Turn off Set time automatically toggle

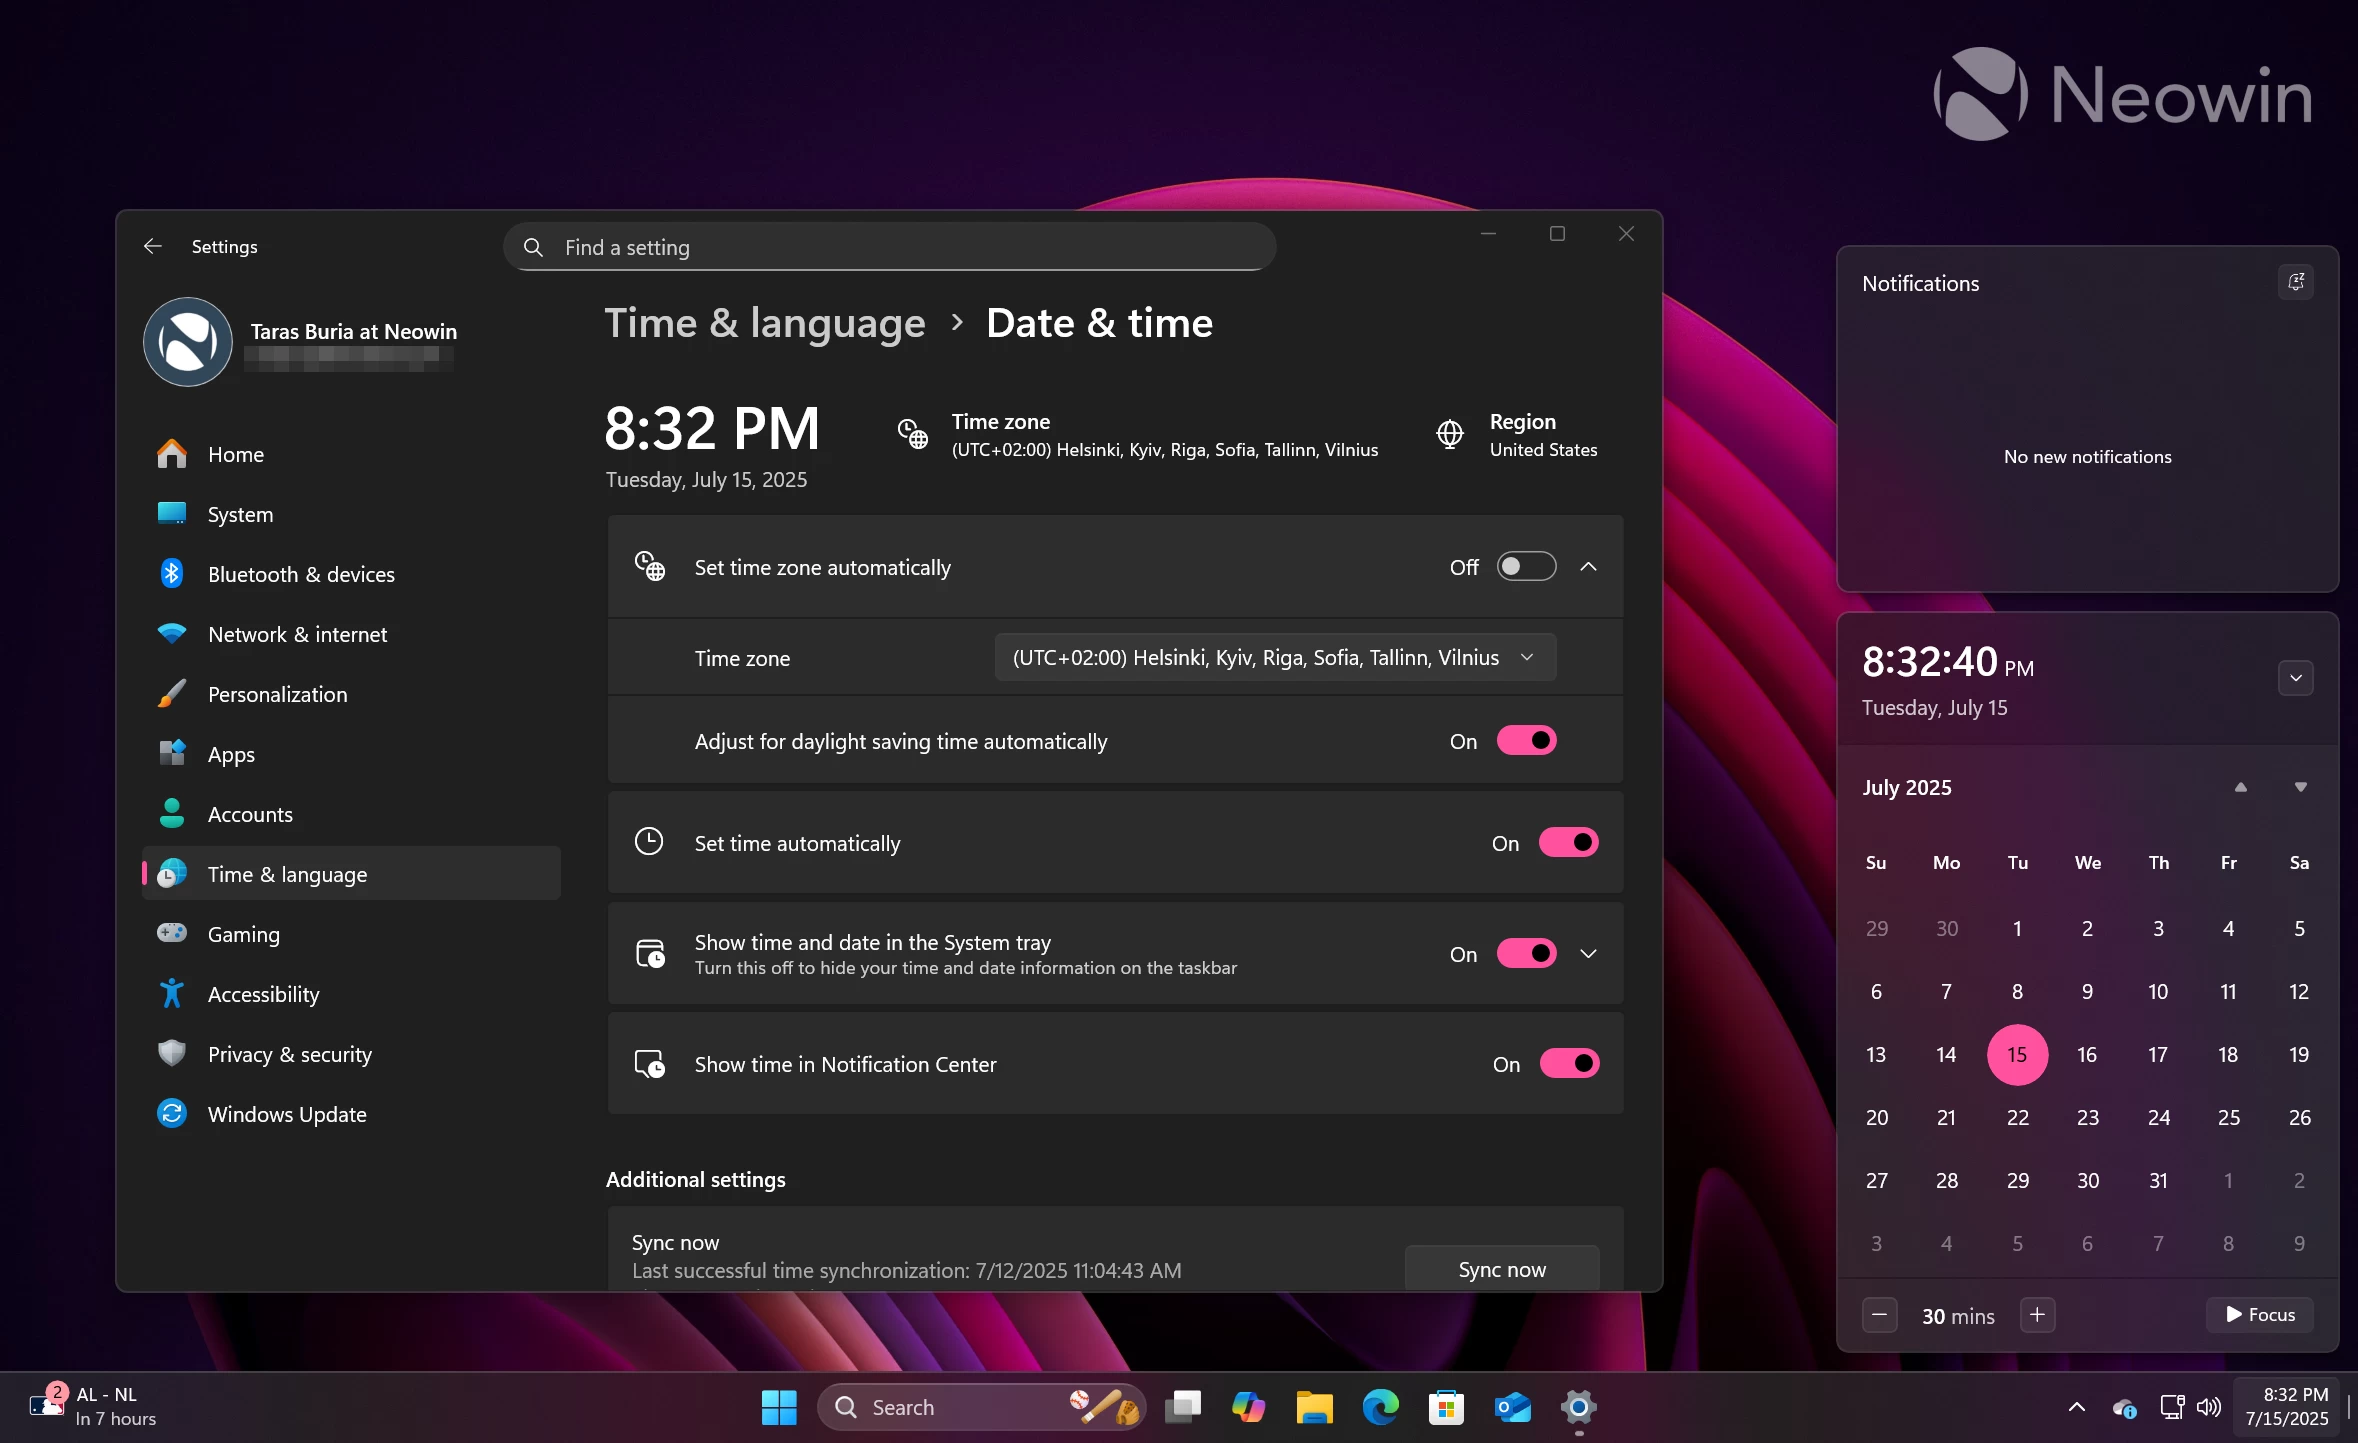1568,842
